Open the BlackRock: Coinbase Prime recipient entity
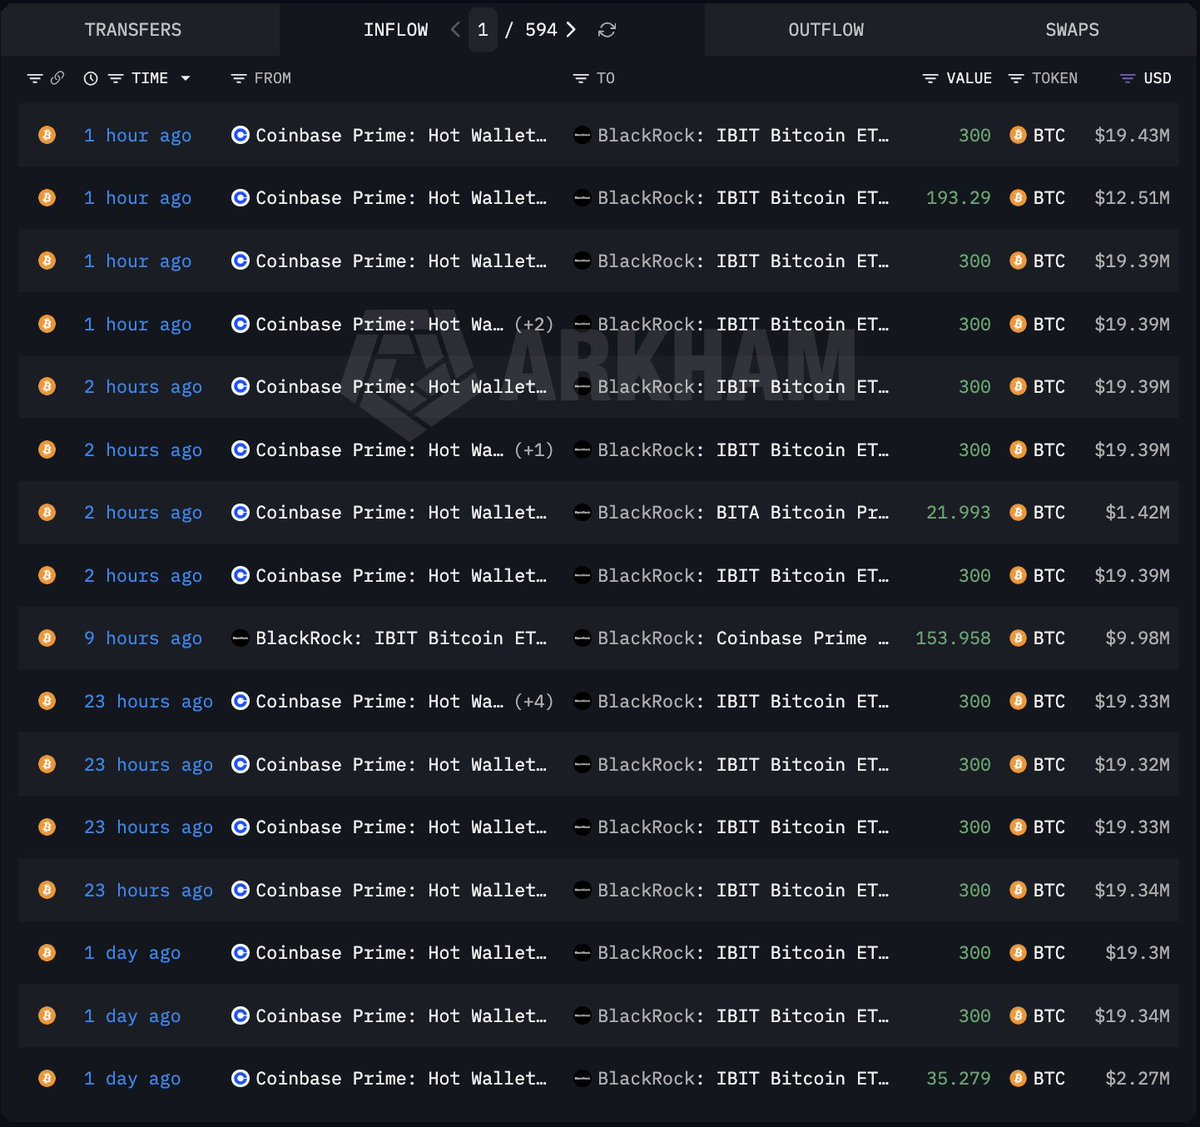Image resolution: width=1200 pixels, height=1127 pixels. [743, 638]
